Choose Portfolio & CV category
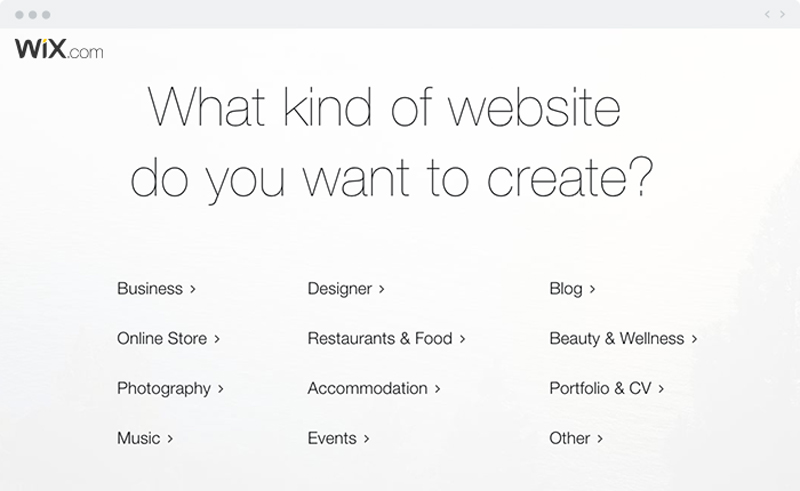The height and width of the screenshot is (491, 800). 600,388
